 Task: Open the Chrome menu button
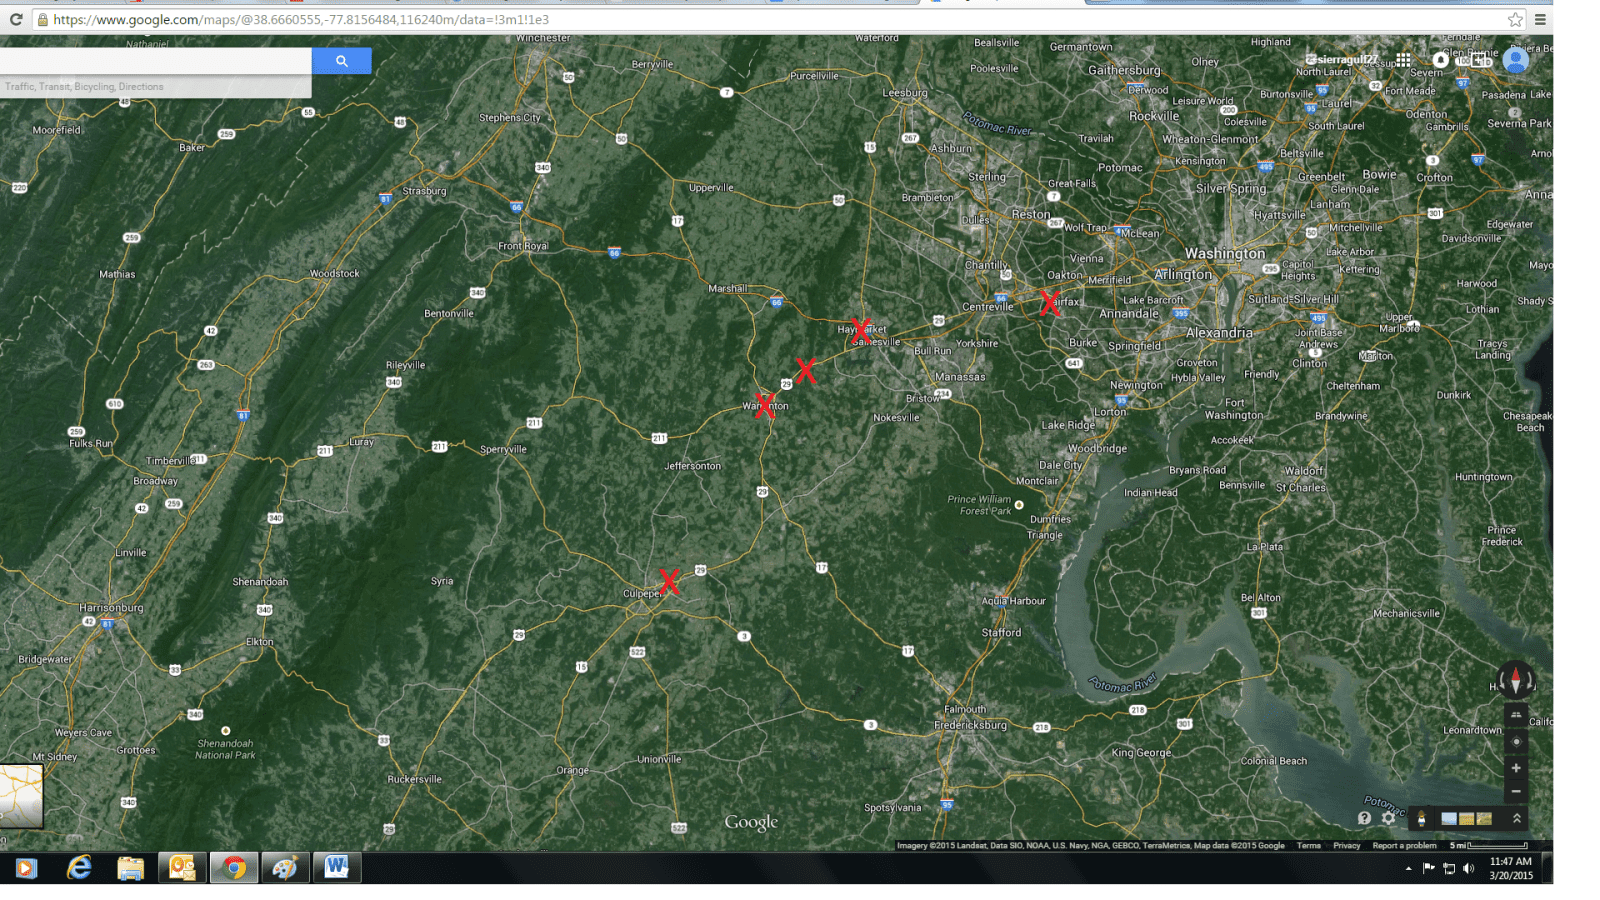[1540, 19]
